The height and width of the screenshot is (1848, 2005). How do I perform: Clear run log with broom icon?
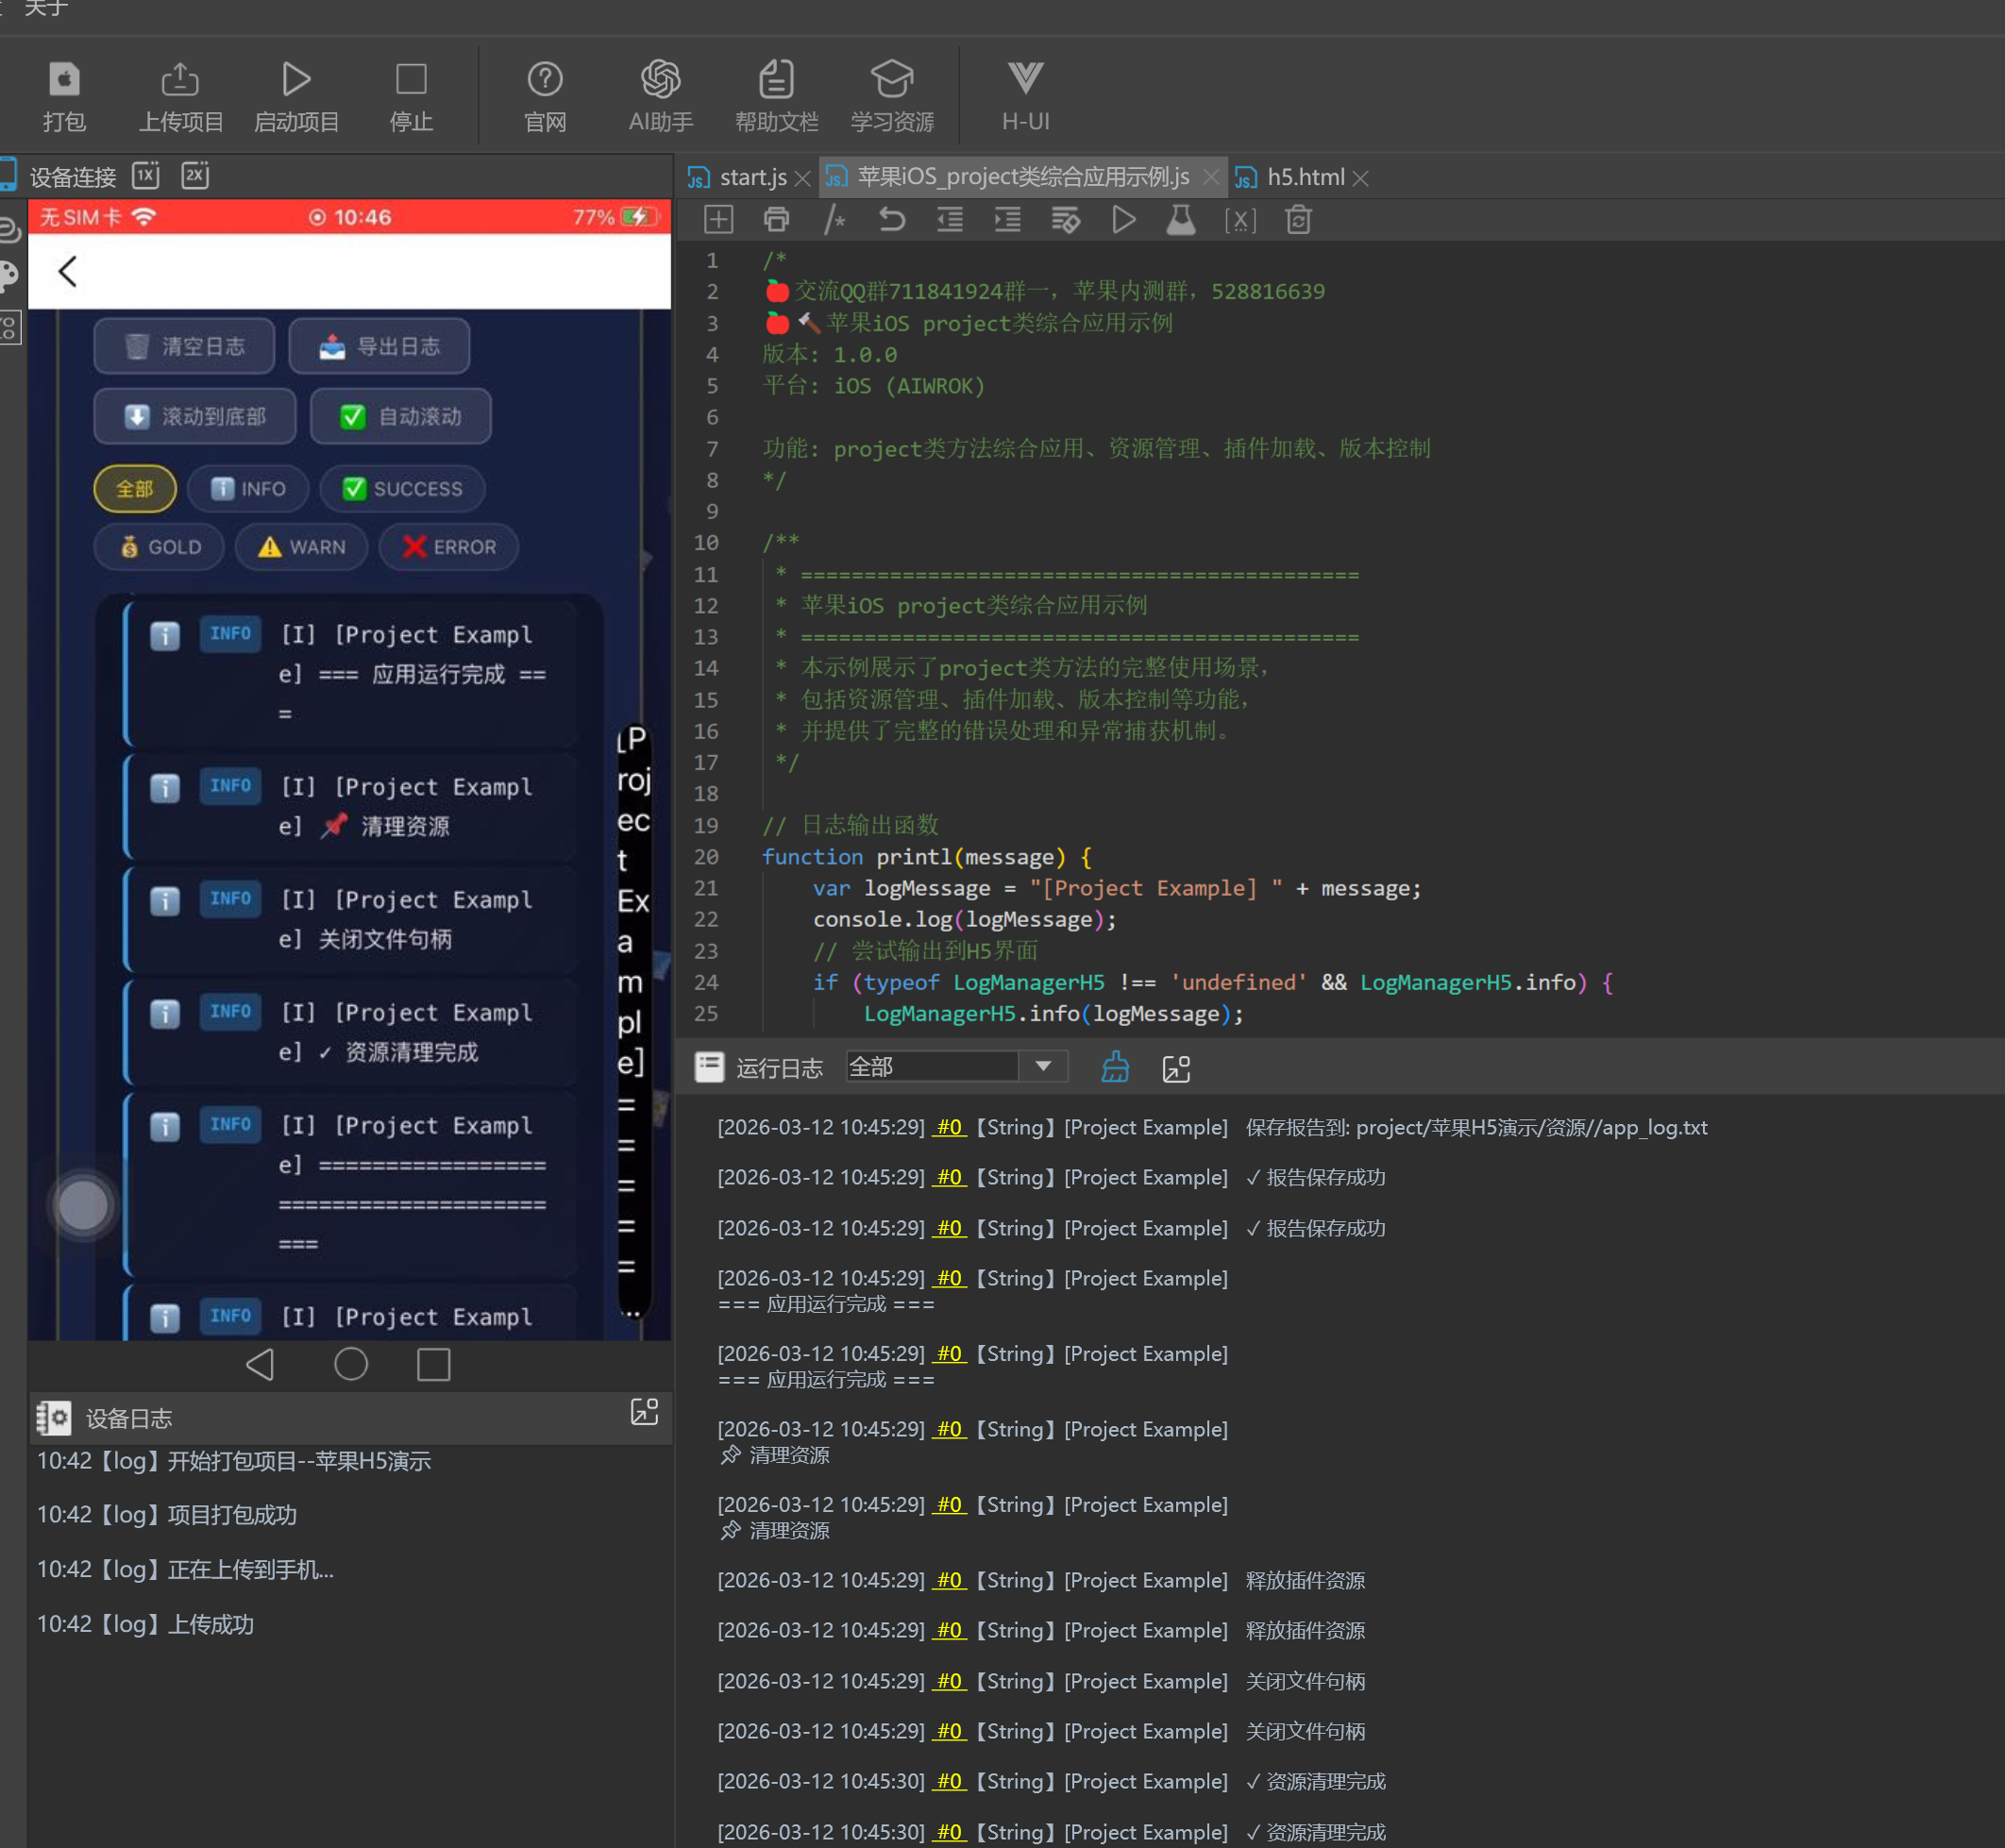pos(1115,1068)
